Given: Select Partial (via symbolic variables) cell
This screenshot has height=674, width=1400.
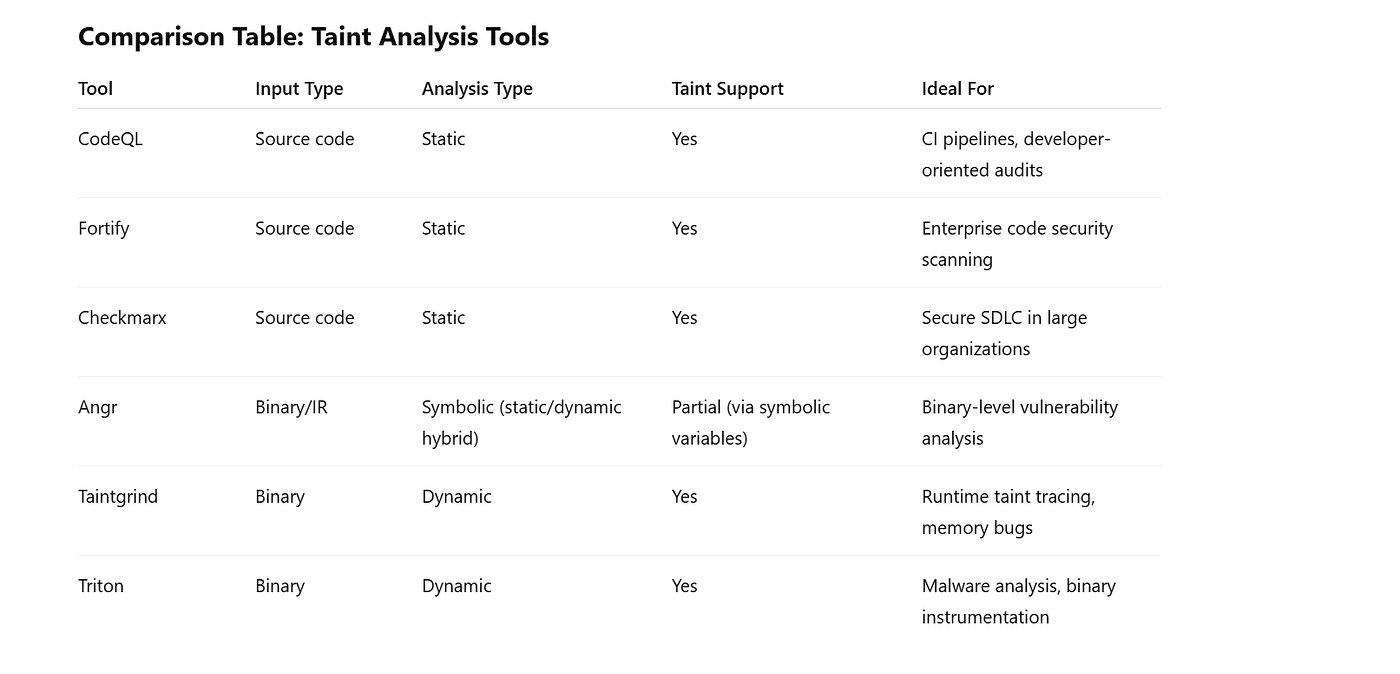Looking at the screenshot, I should (751, 422).
